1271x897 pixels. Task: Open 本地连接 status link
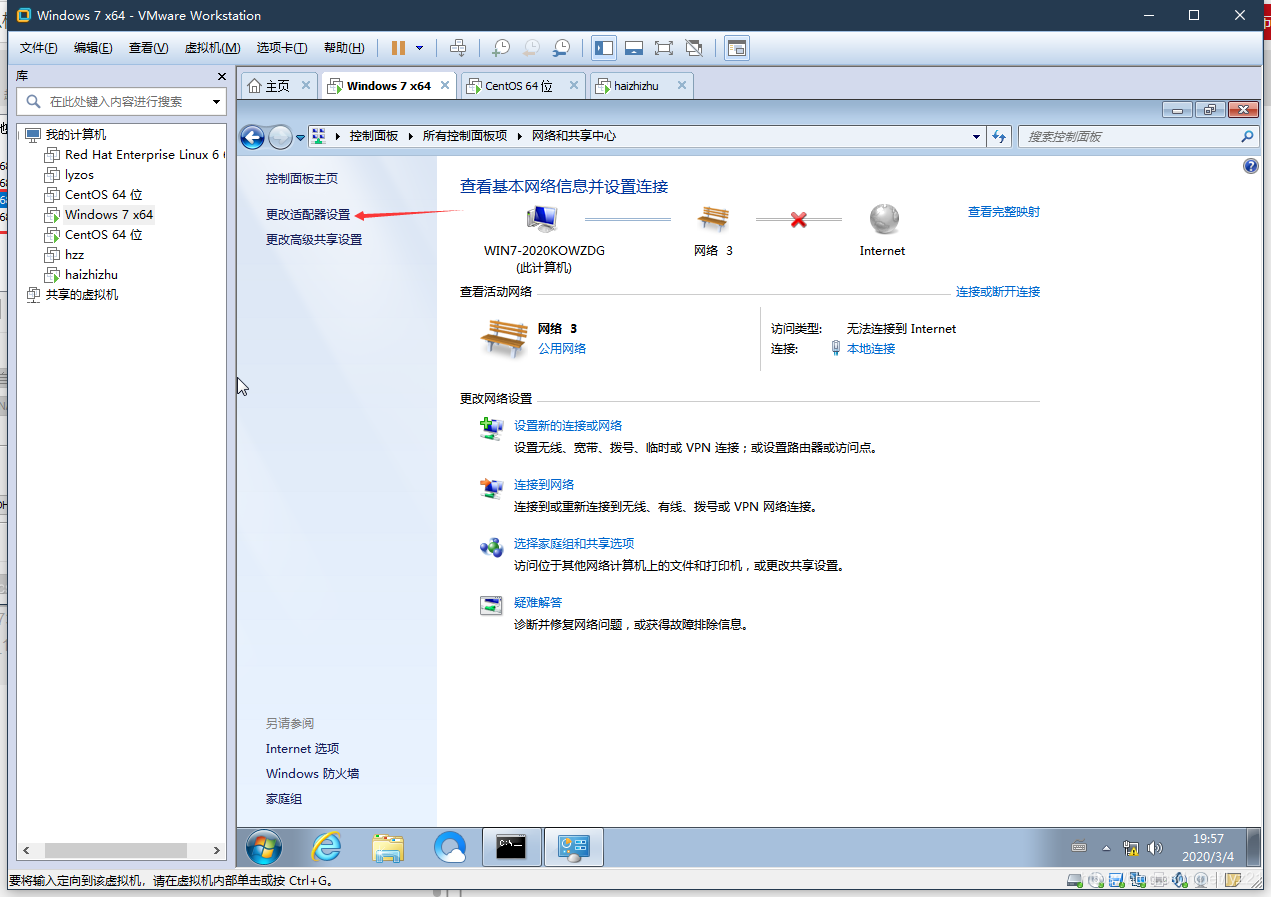(x=871, y=349)
